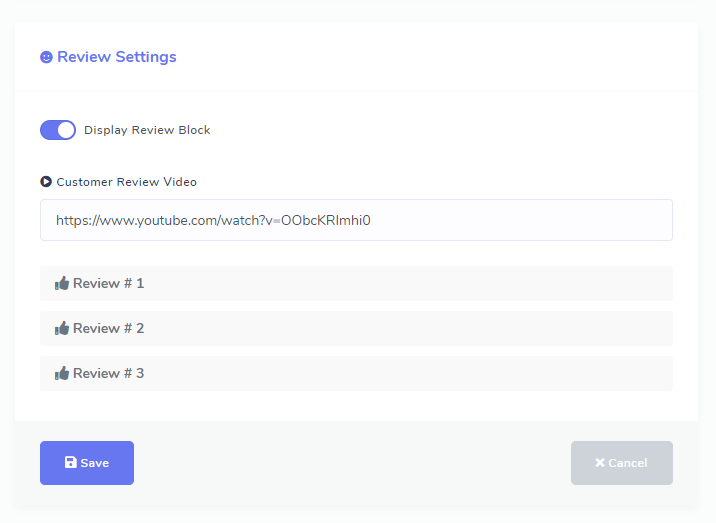Click the play circle icon before Customer Review Video
The image size is (716, 523).
pos(46,182)
